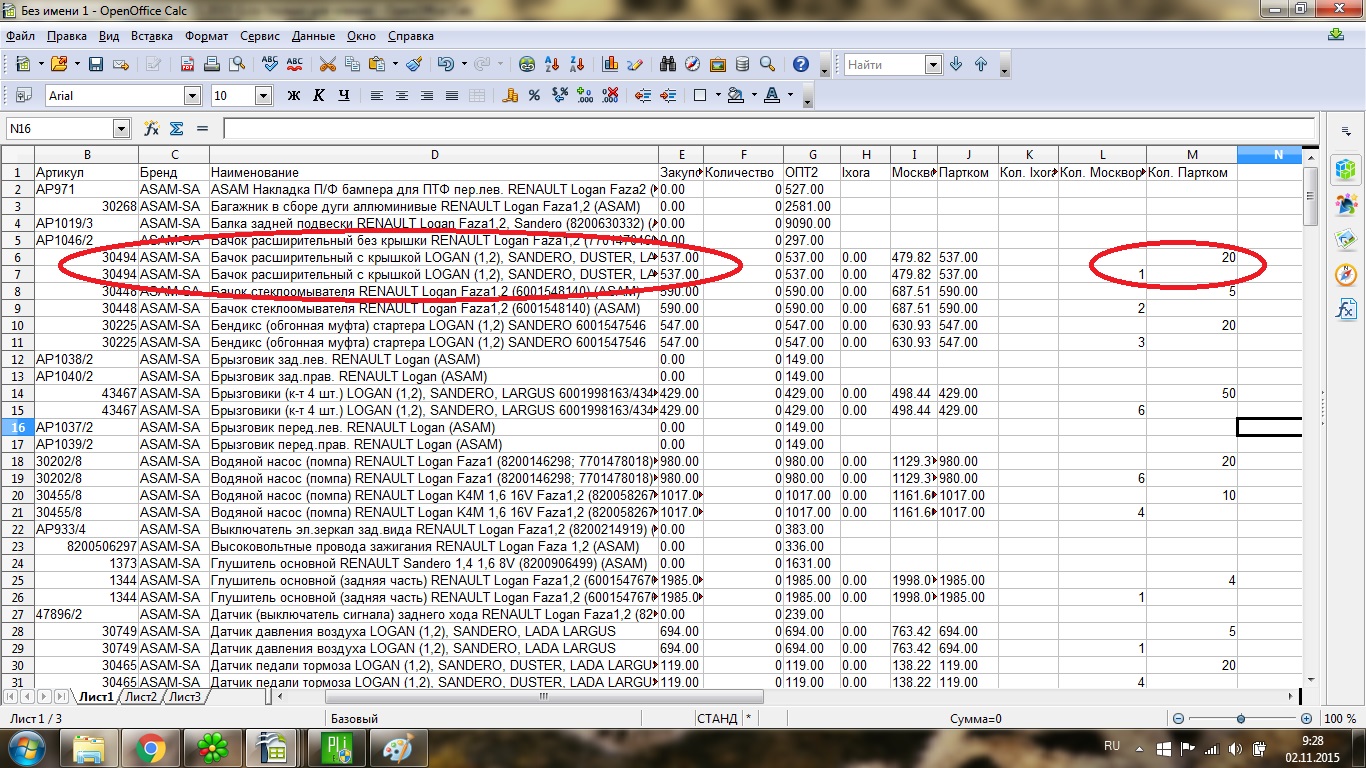Toggle bold formatting (Ж)
This screenshot has width=1366, height=768.
(294, 95)
